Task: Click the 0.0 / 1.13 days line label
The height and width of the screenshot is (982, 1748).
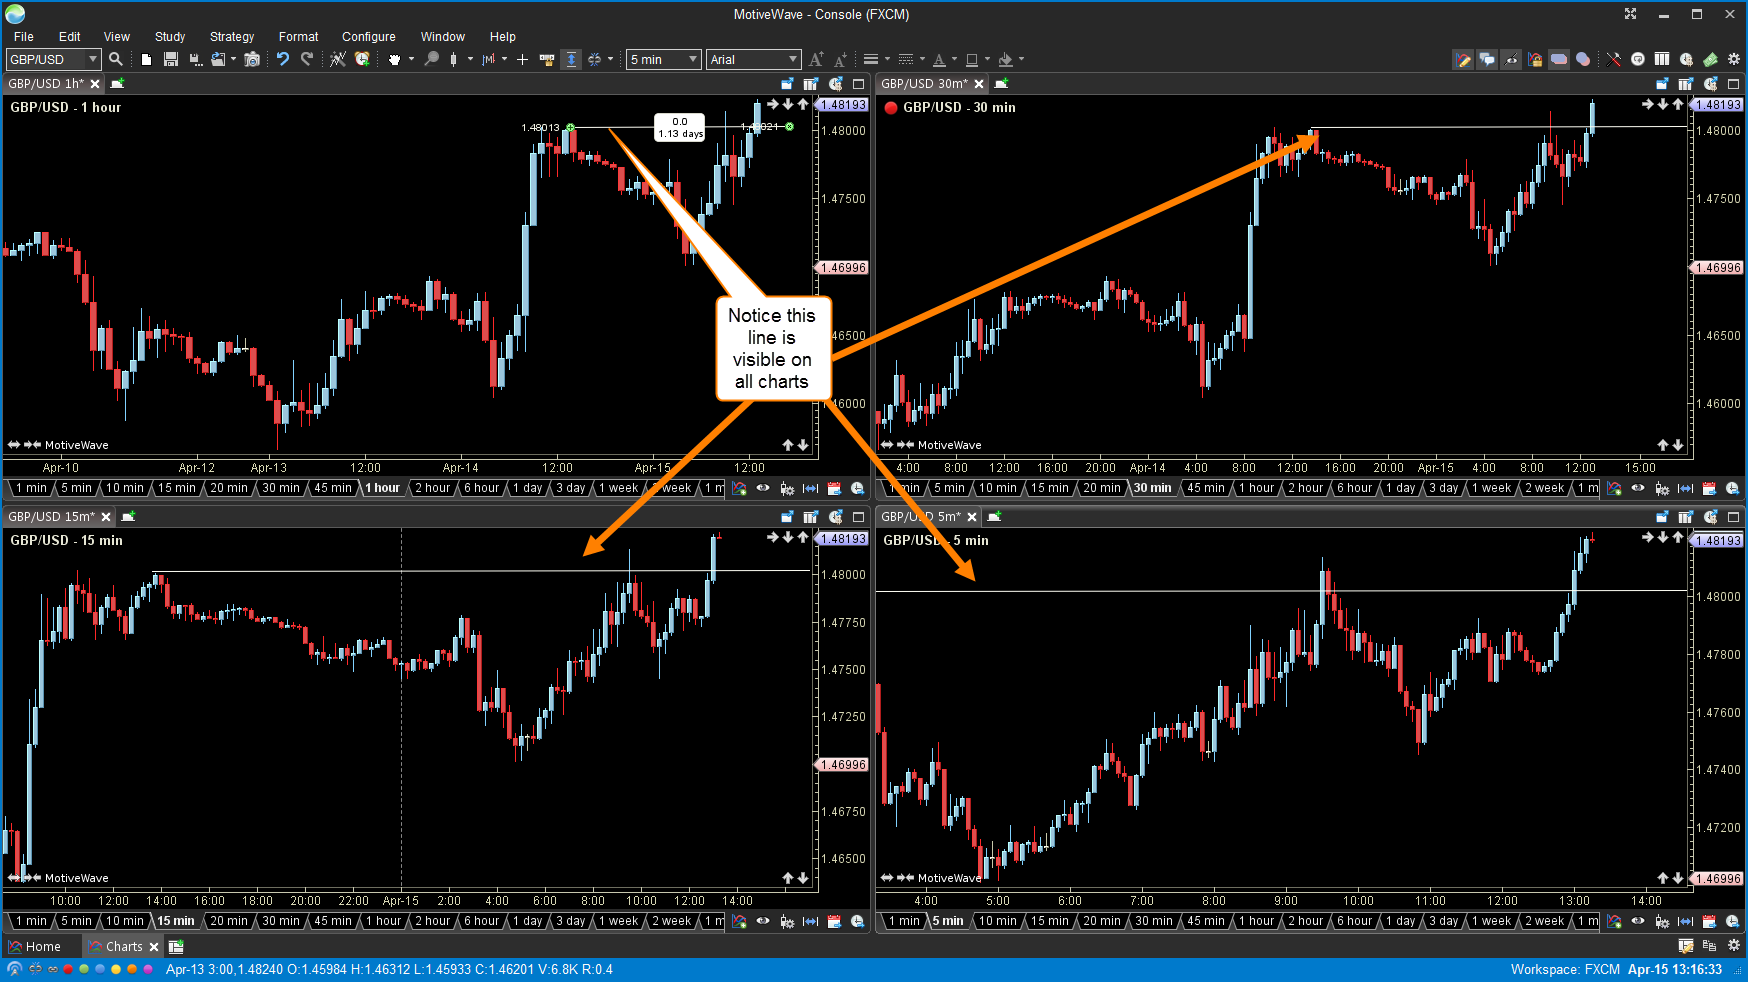Action: click(x=680, y=127)
